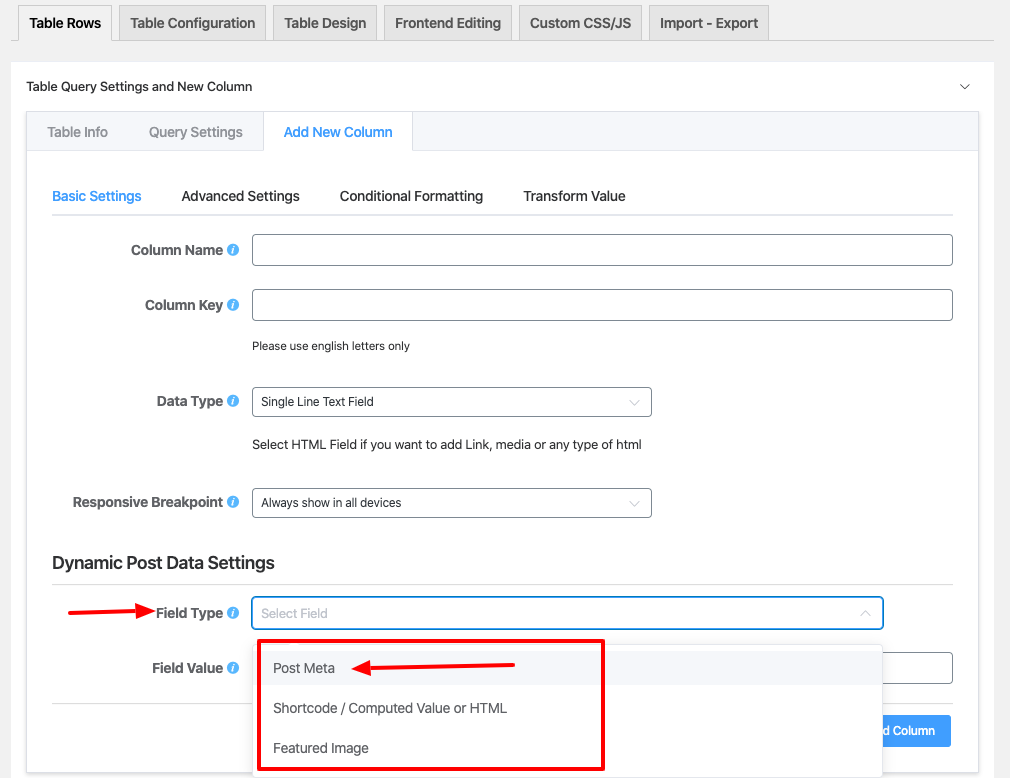Open the Table Design tab

325,23
